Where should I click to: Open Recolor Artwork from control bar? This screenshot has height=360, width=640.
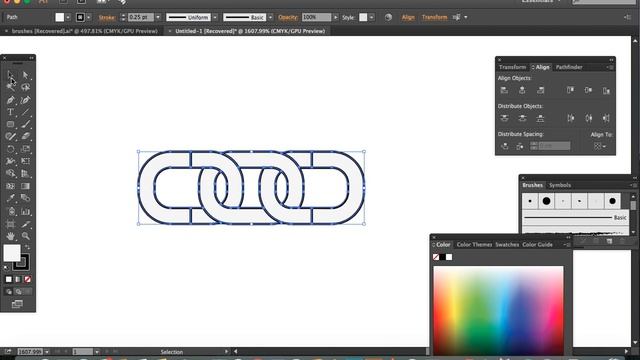(388, 17)
